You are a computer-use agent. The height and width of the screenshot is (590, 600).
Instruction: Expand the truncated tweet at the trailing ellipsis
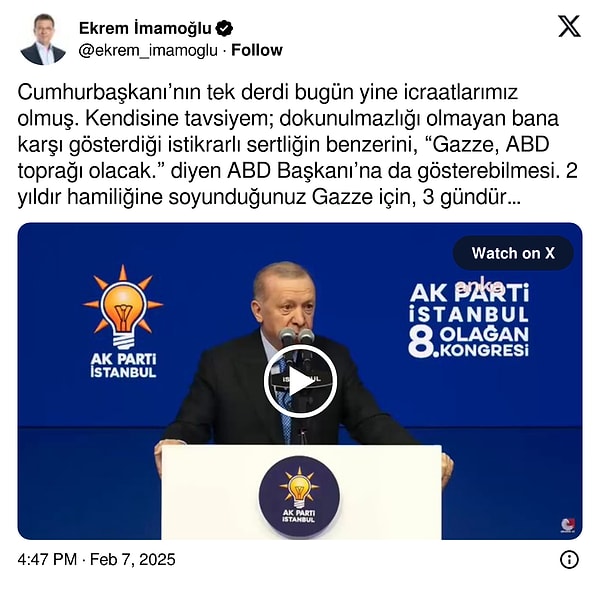(x=514, y=198)
